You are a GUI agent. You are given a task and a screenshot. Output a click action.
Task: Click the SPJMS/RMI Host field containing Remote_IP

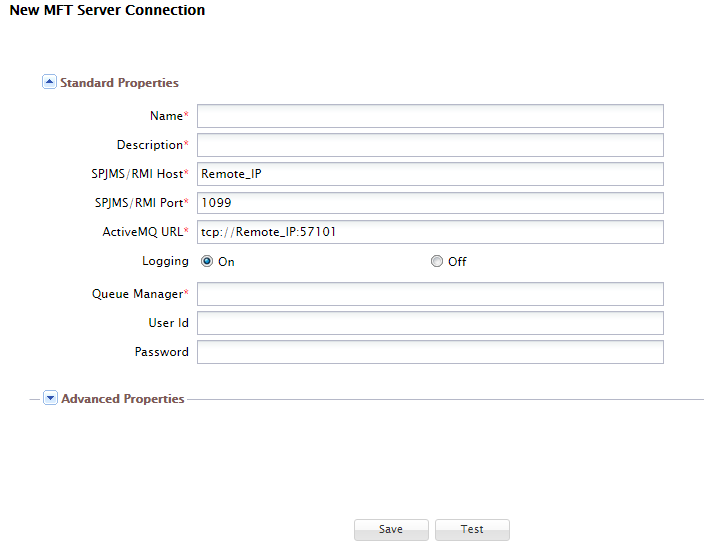click(430, 174)
